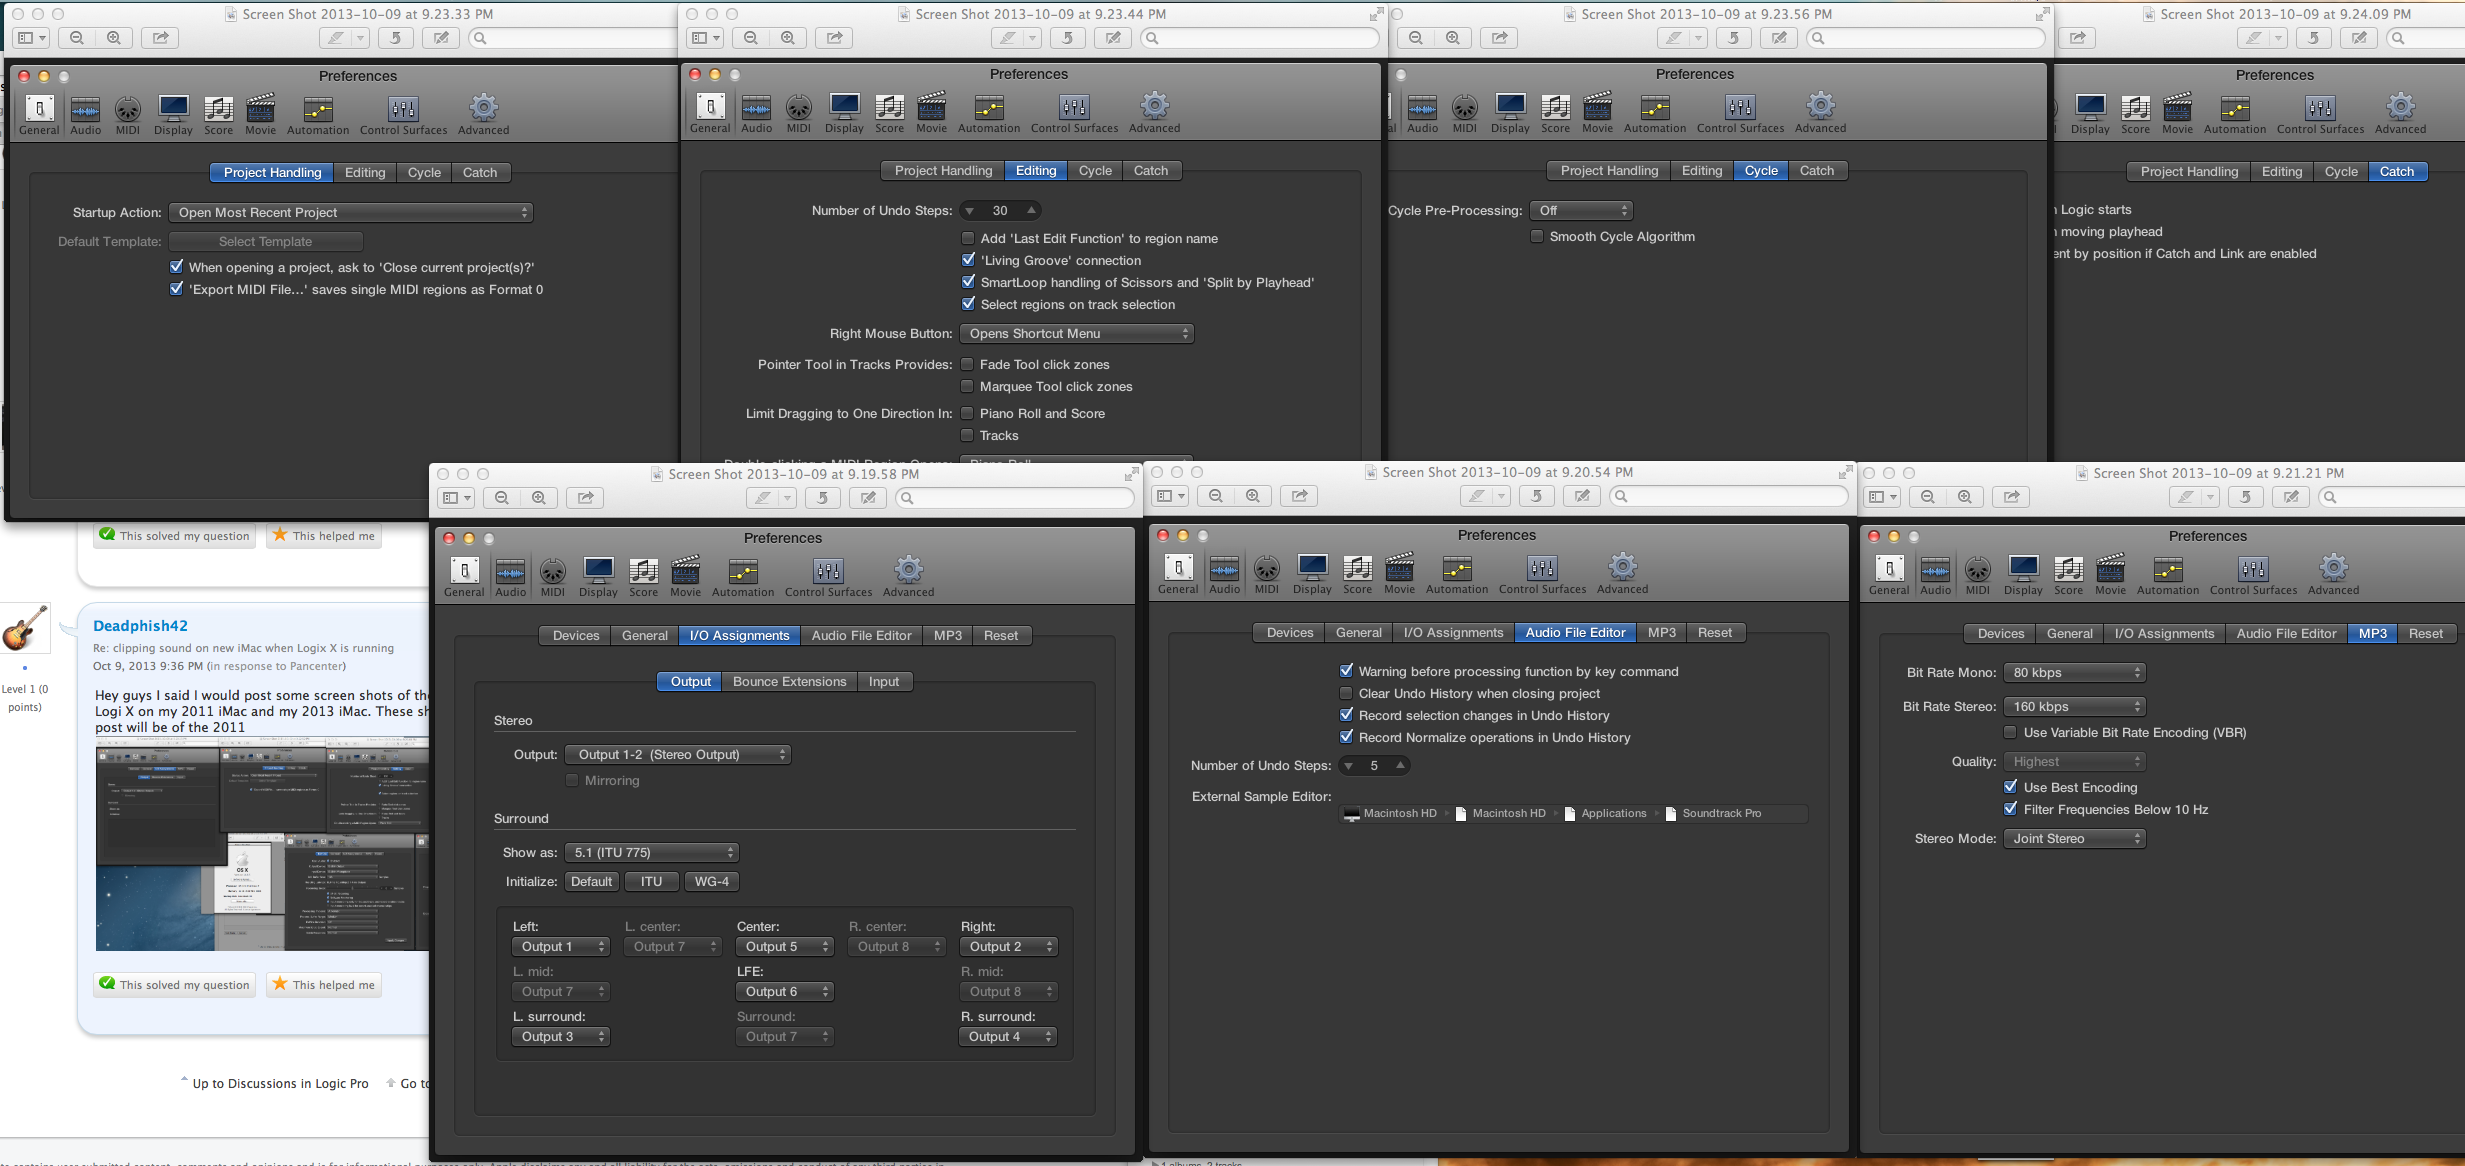Enable the Smooth Cycle Algorithm checkbox
The height and width of the screenshot is (1166, 2465).
(x=1537, y=237)
